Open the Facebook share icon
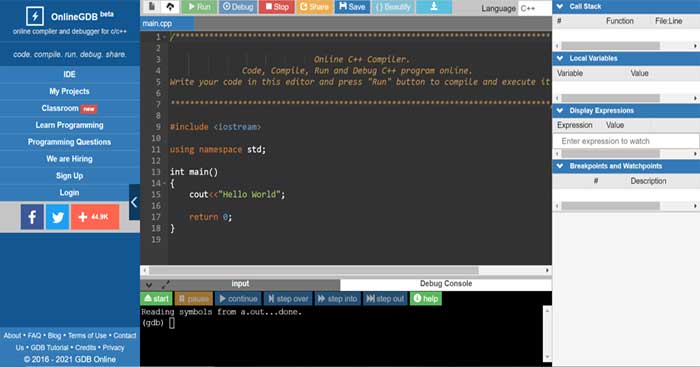 [x=32, y=217]
